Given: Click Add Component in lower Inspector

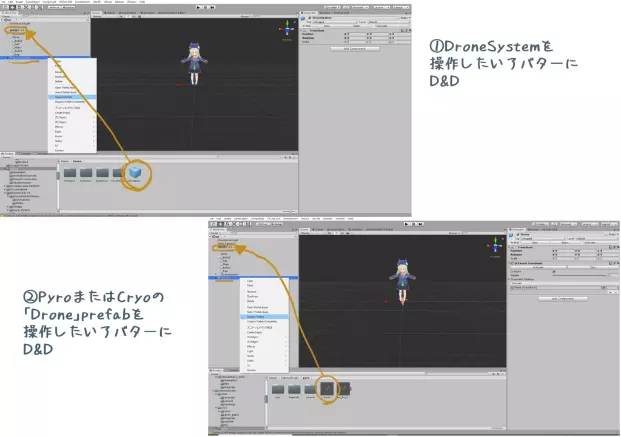Looking at the screenshot, I should (563, 298).
